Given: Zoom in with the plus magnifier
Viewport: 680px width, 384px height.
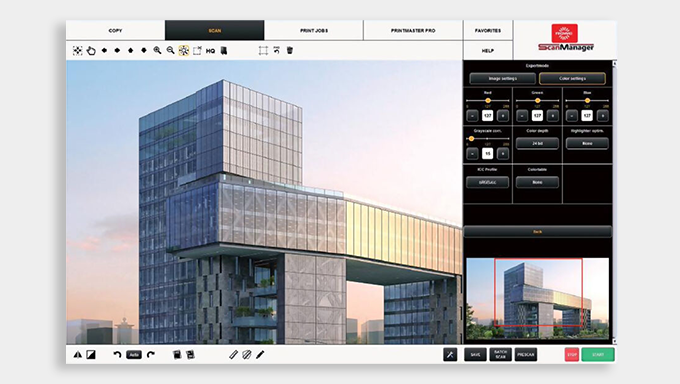Looking at the screenshot, I should coord(157,51).
